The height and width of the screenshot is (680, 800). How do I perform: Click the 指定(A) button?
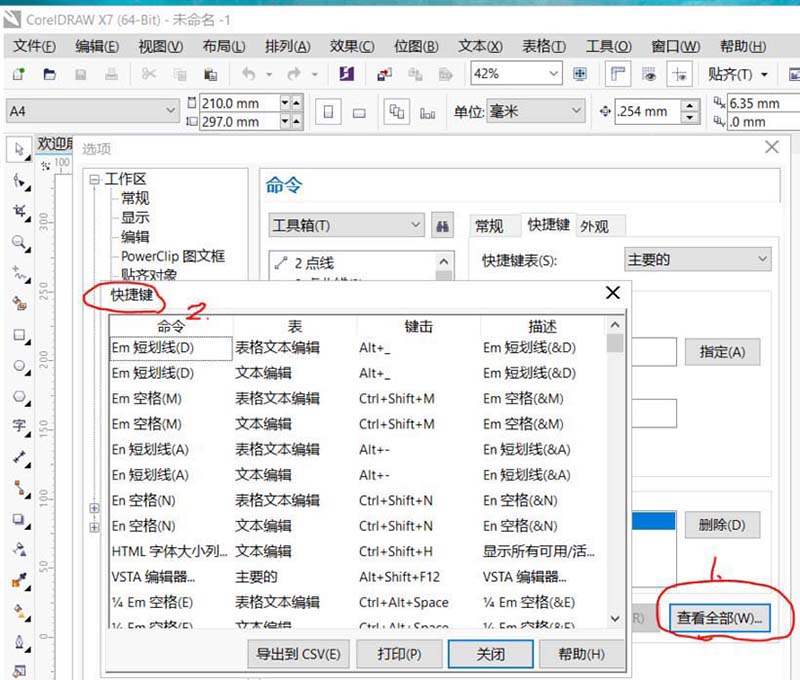(x=722, y=352)
